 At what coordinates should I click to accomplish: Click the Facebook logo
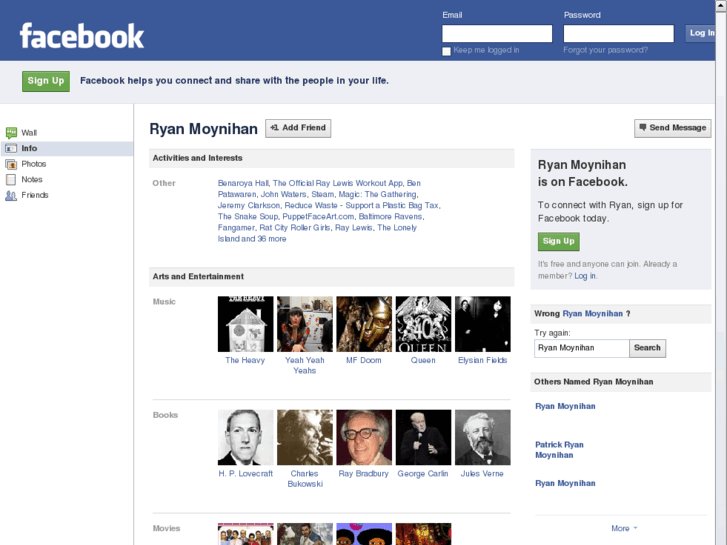(x=82, y=36)
